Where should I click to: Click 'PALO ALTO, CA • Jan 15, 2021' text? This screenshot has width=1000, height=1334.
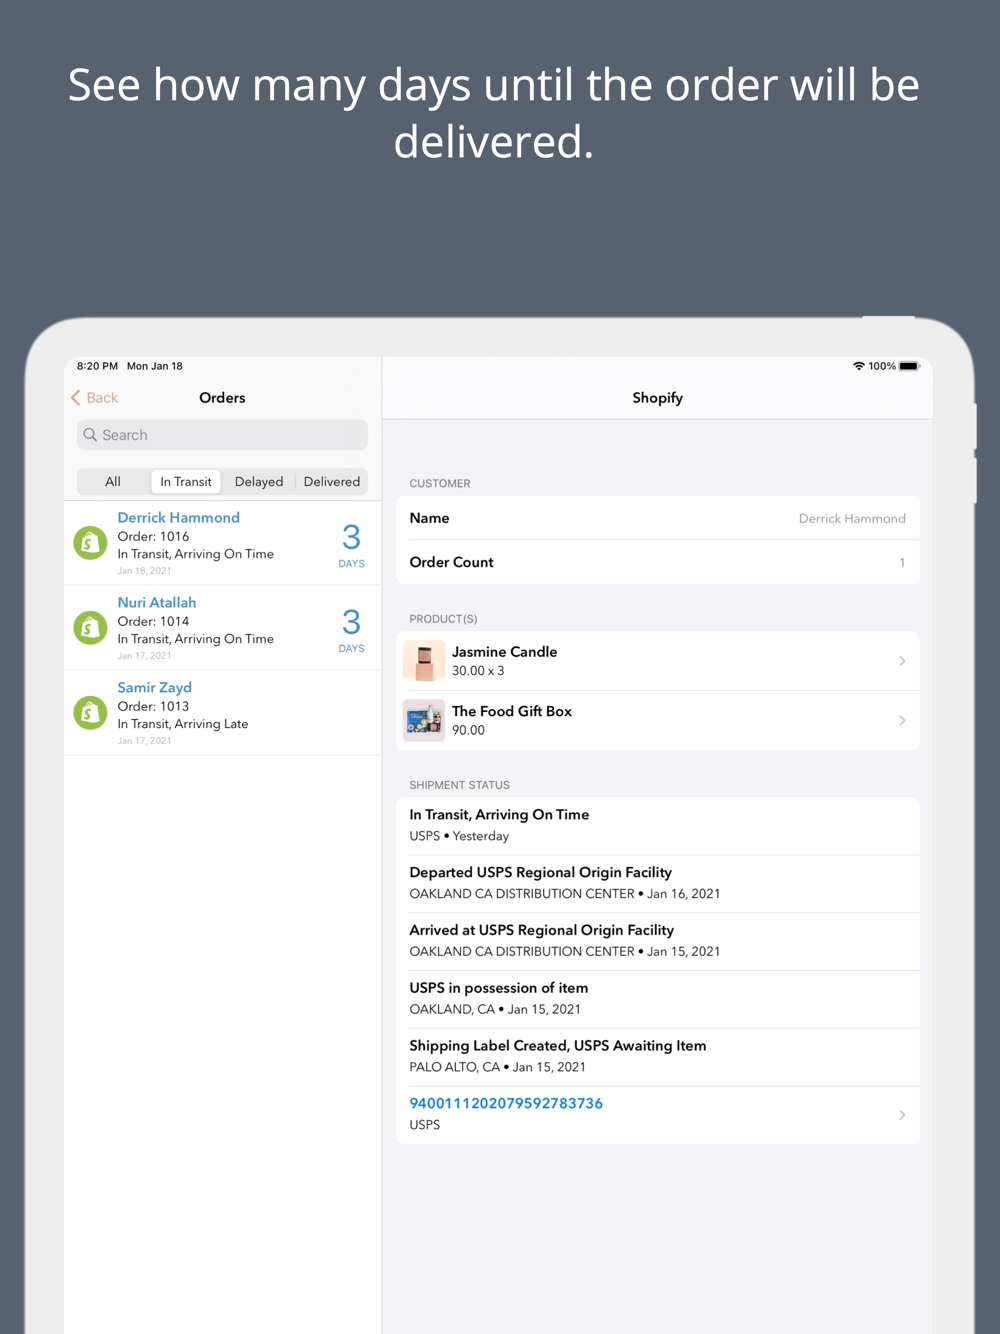tap(498, 1067)
